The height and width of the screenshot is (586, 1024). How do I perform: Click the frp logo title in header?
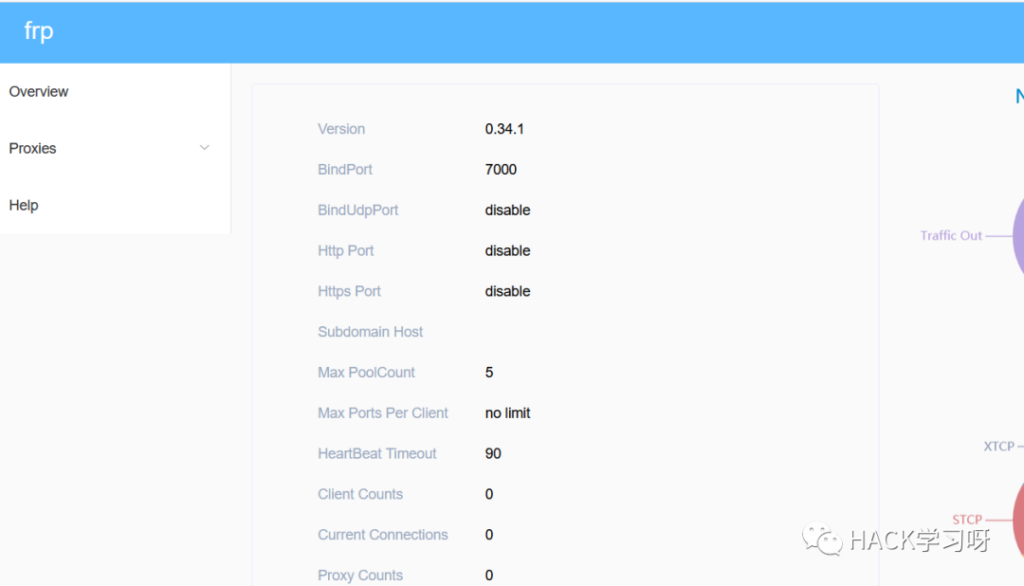coord(39,31)
